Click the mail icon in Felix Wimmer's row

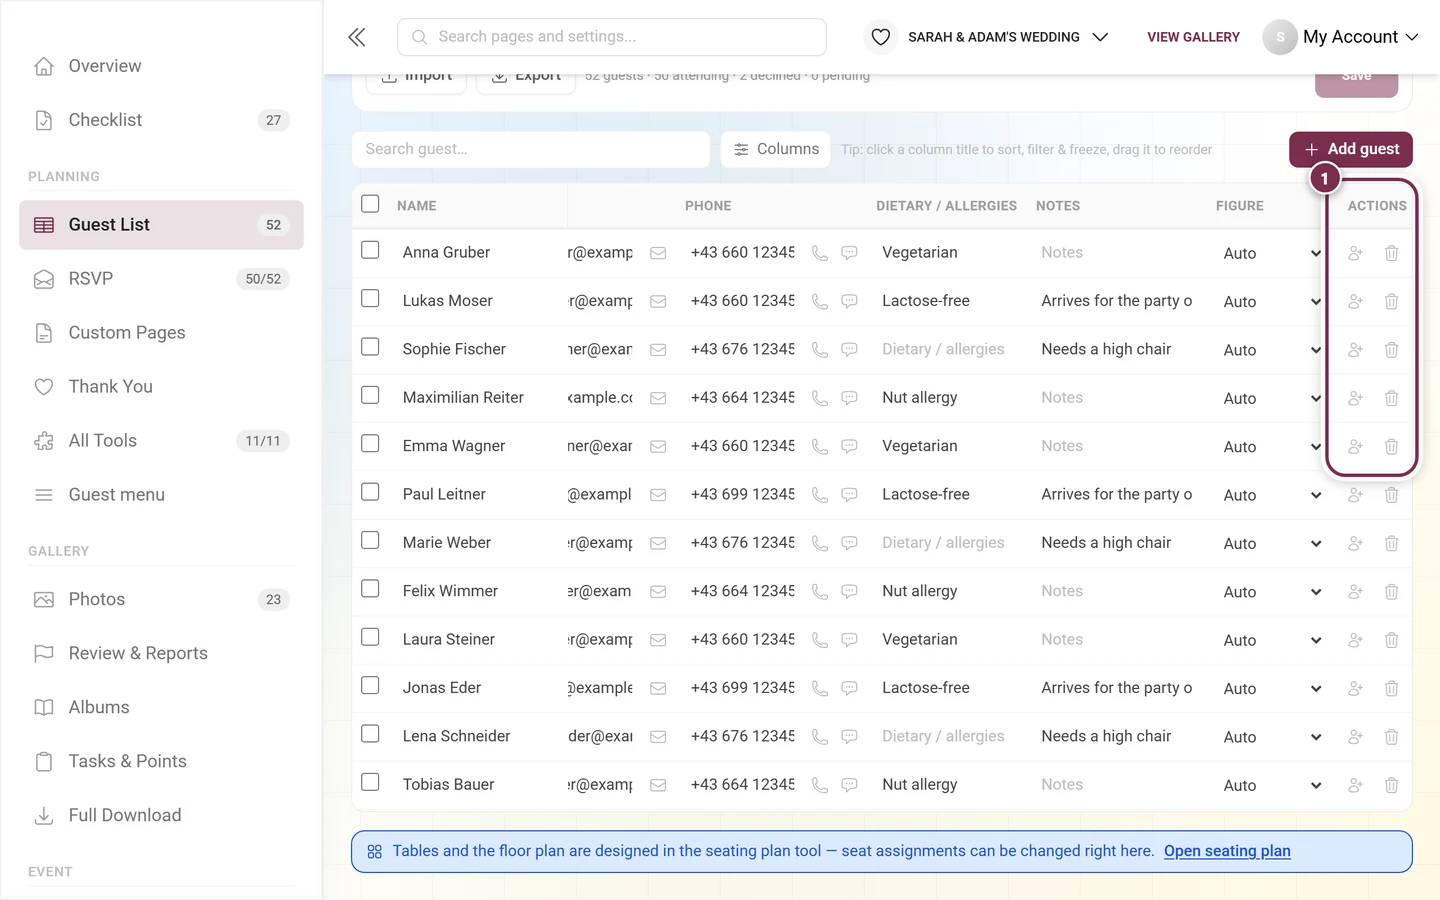pos(658,592)
